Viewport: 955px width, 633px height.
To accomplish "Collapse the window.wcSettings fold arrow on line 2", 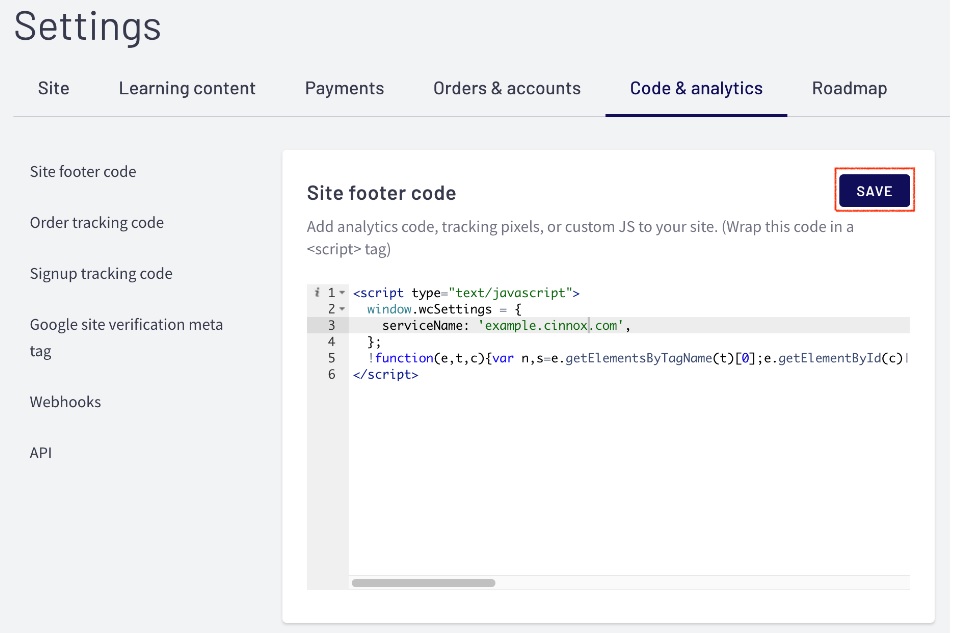I will tap(343, 309).
